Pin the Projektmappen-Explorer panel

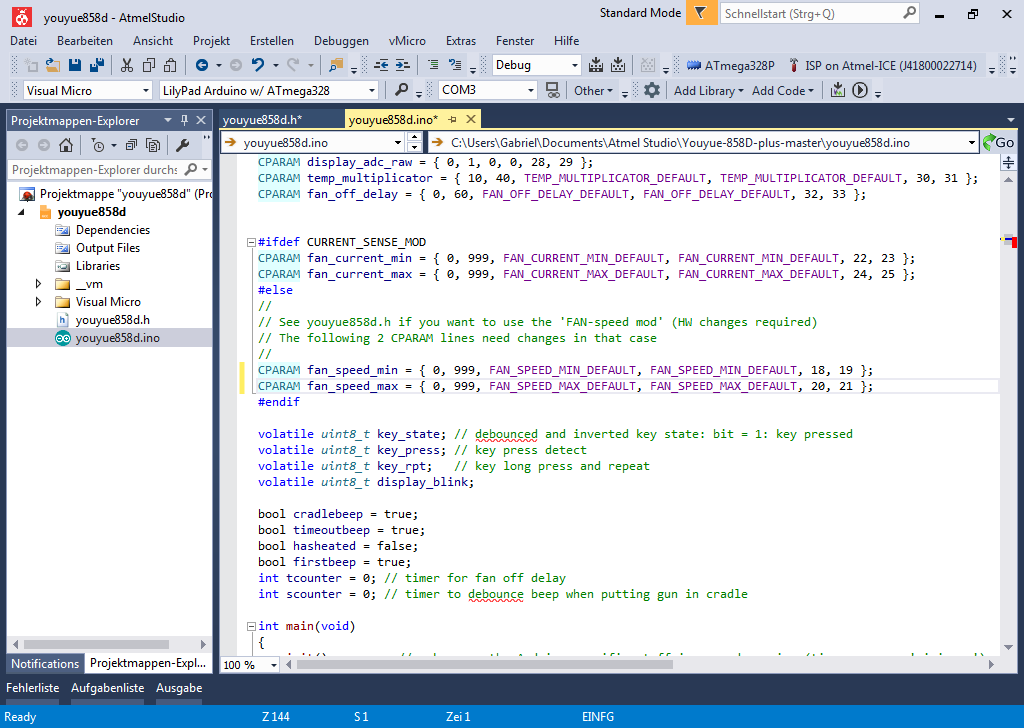tap(184, 120)
